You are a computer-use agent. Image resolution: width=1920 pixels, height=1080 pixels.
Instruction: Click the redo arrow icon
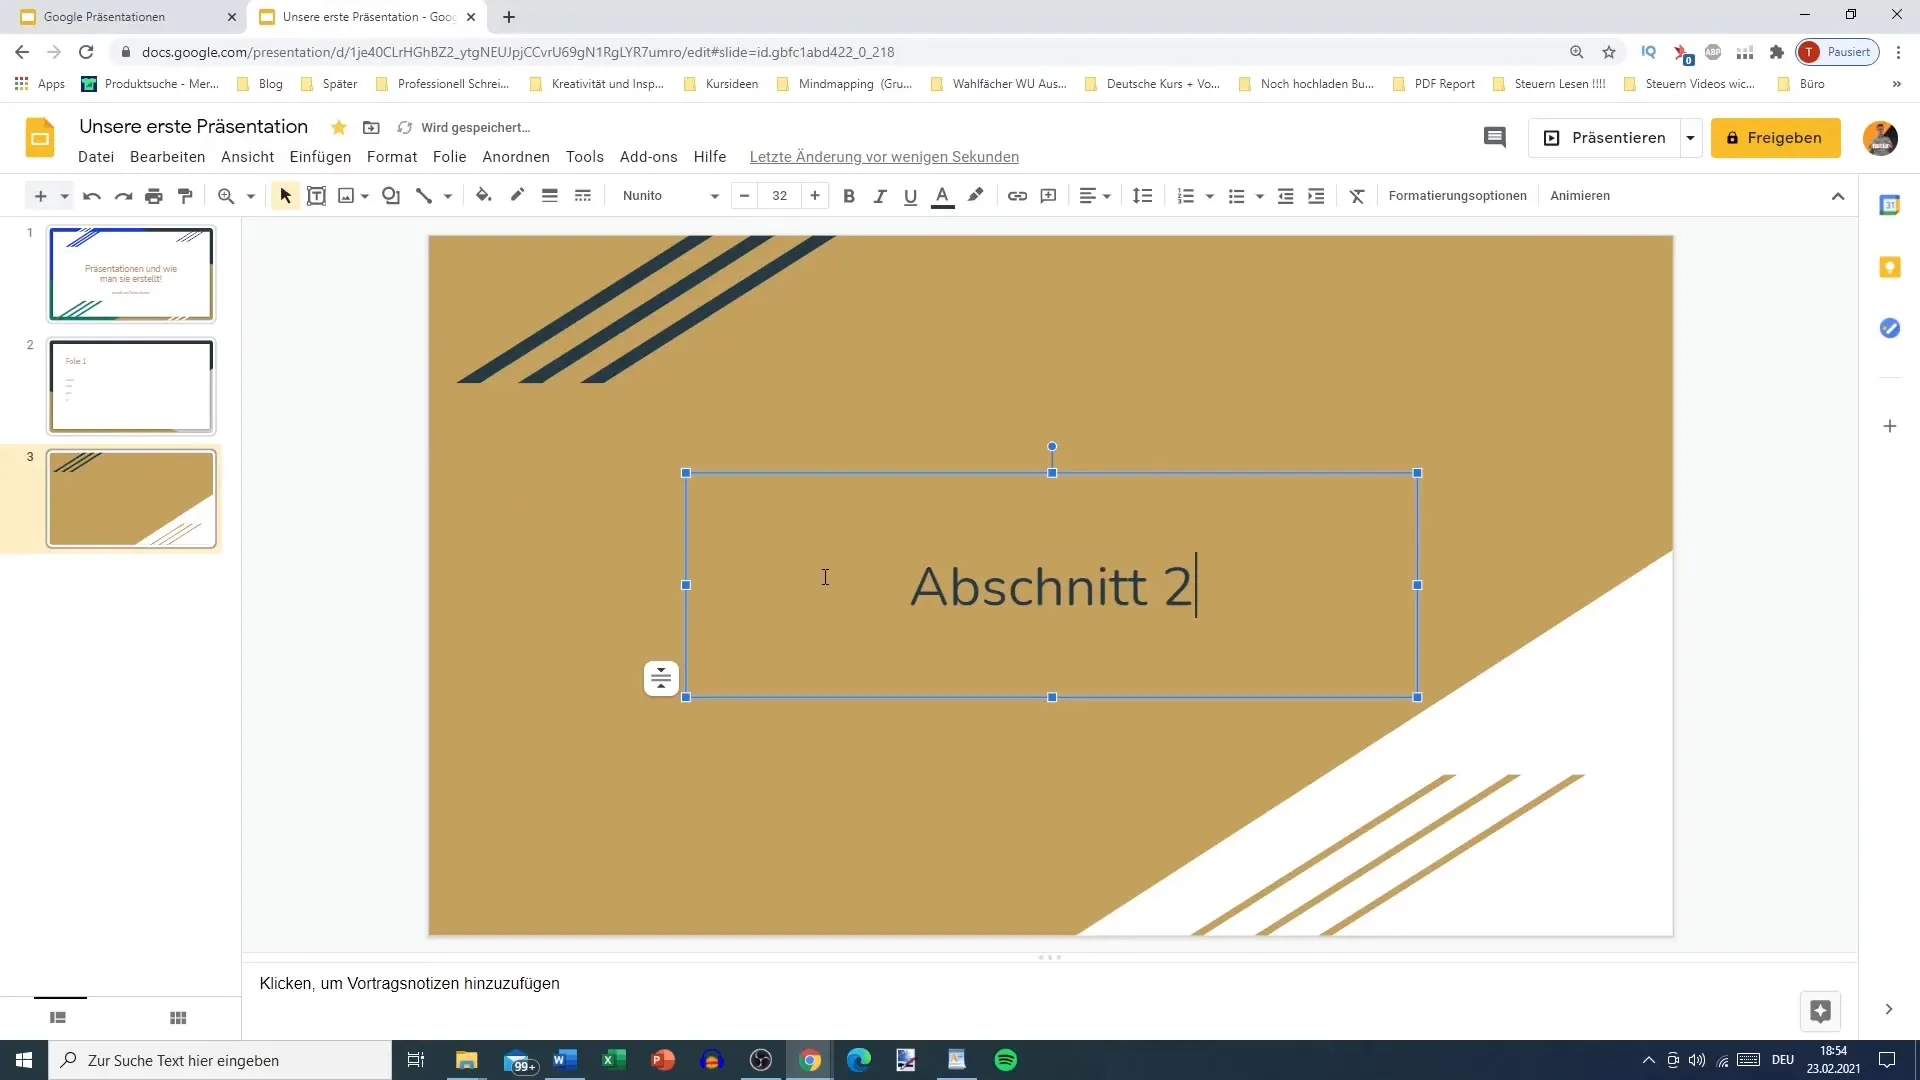(x=123, y=196)
